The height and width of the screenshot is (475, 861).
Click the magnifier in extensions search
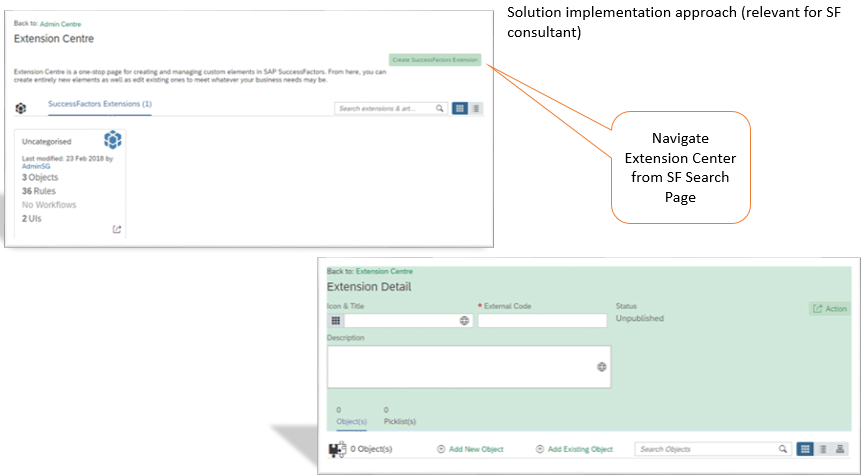coord(440,109)
